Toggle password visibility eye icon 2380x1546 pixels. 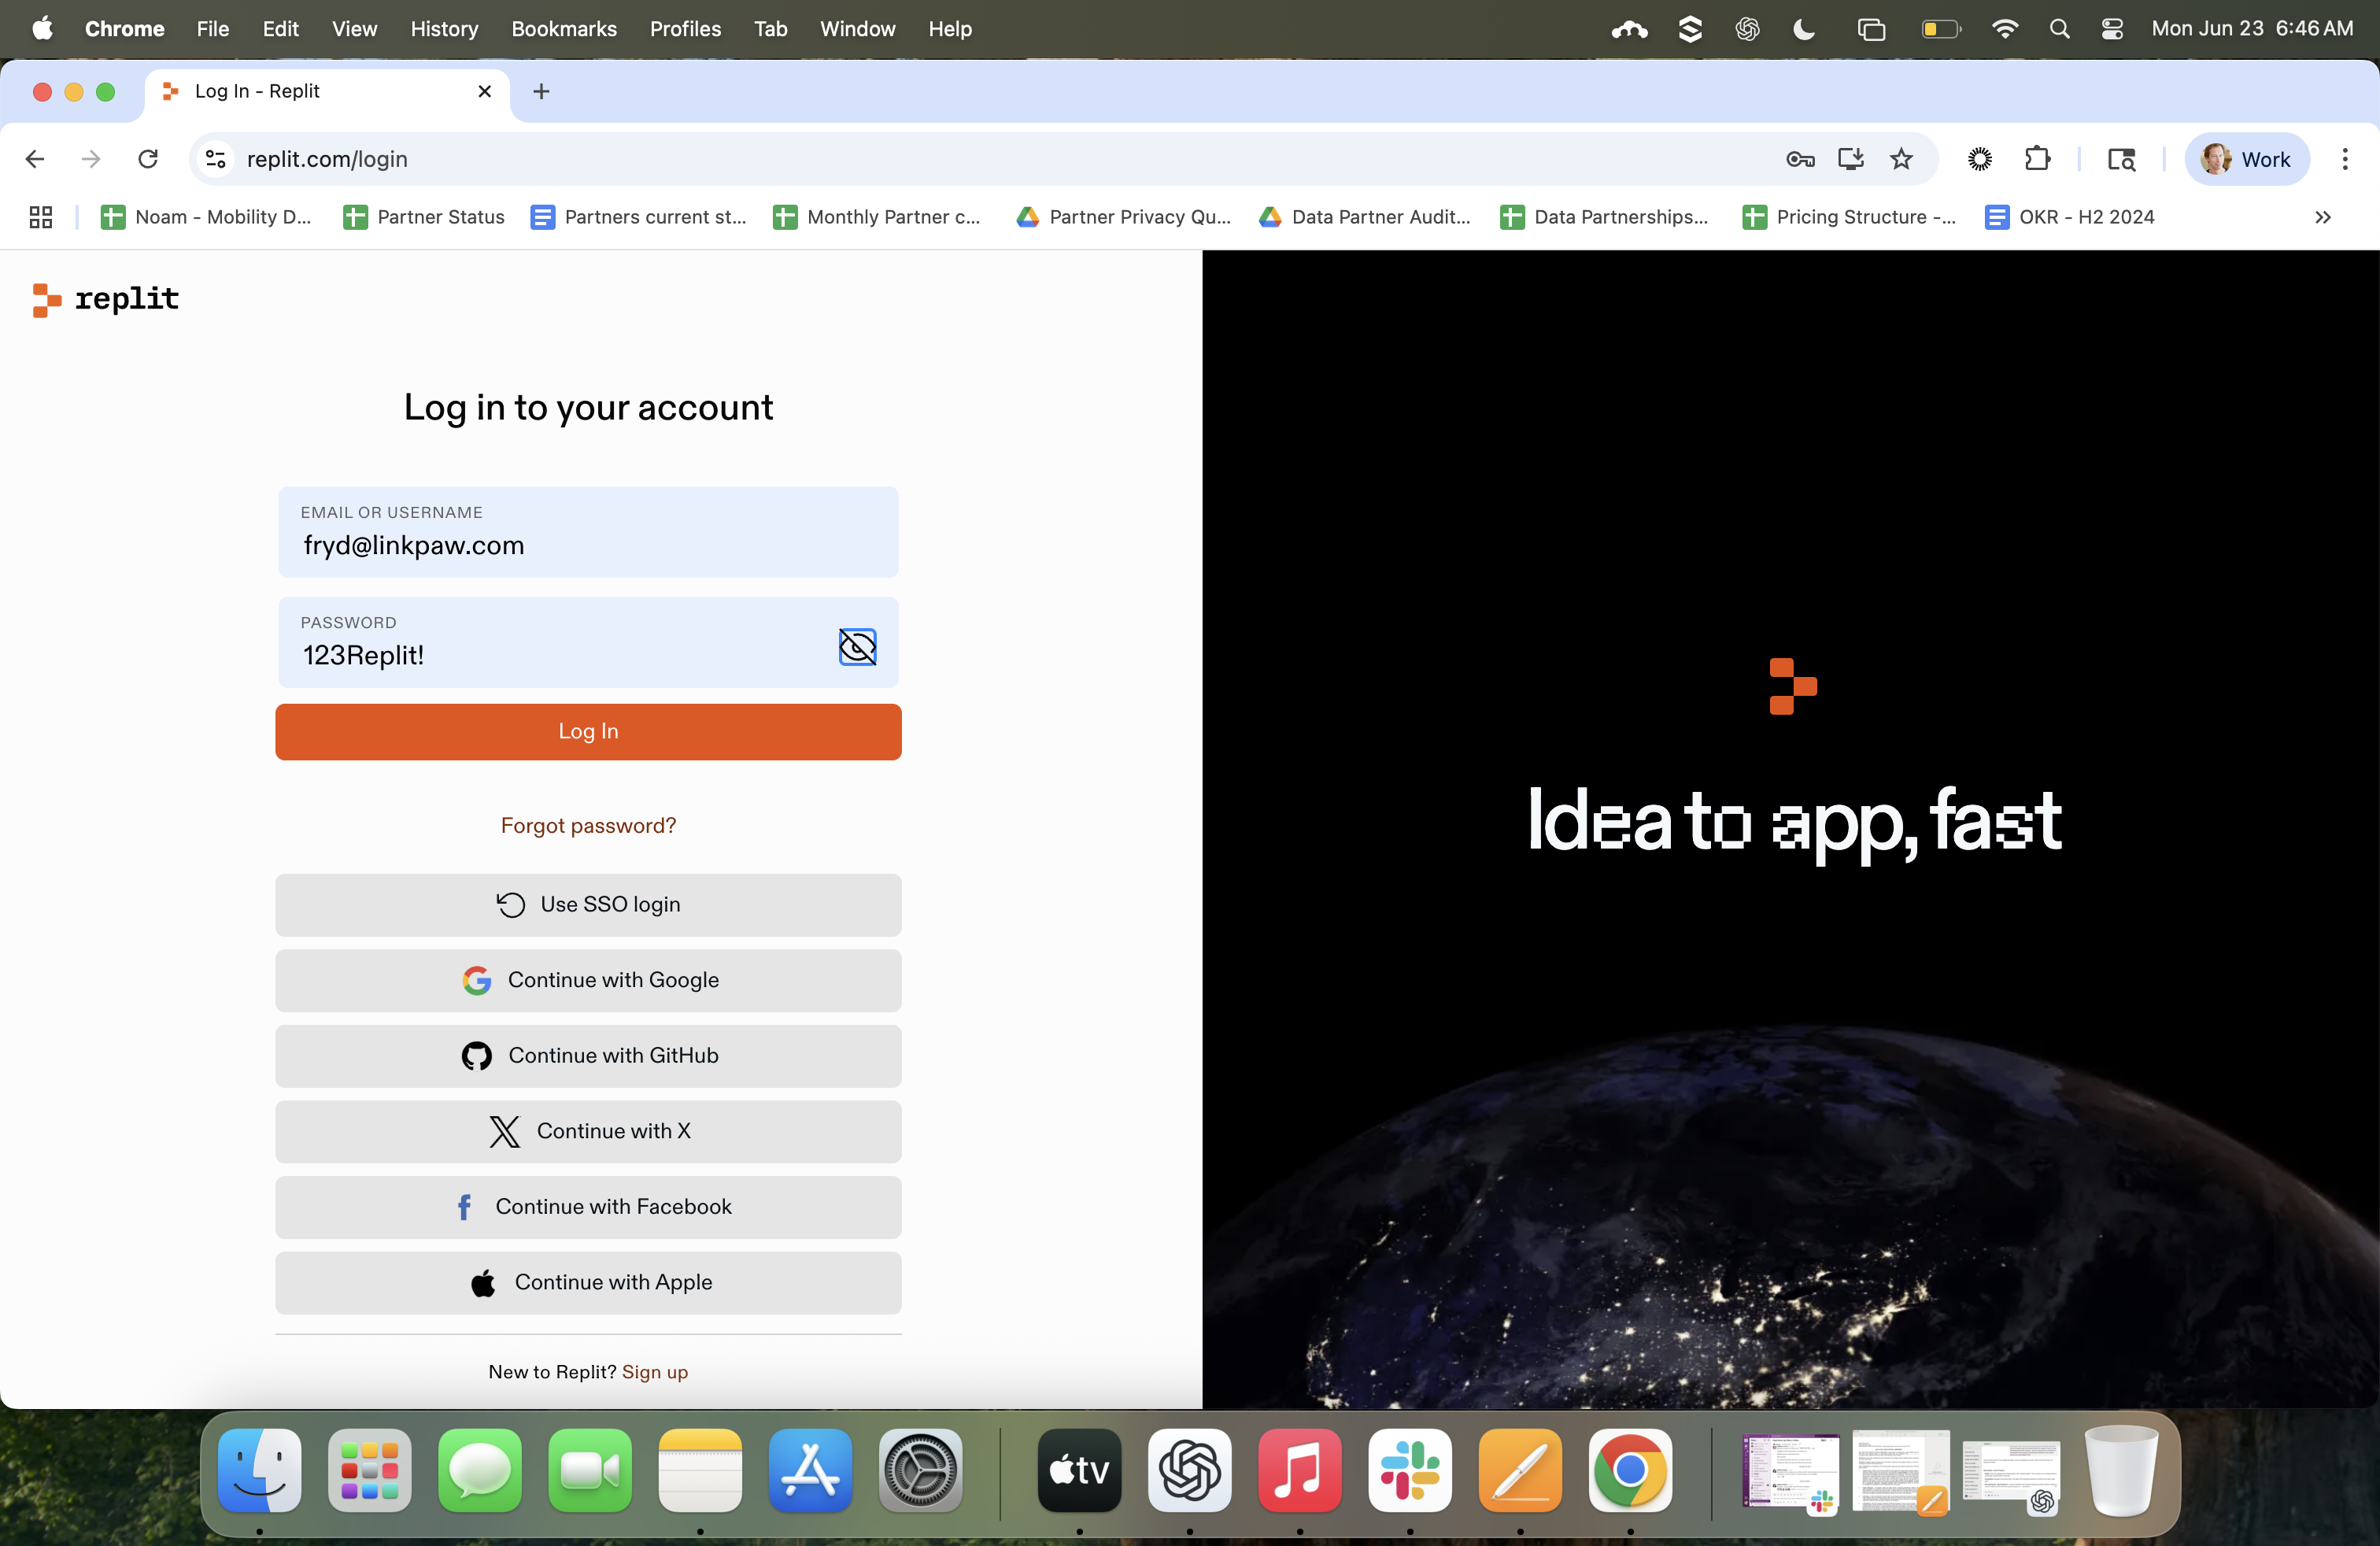[x=857, y=646]
